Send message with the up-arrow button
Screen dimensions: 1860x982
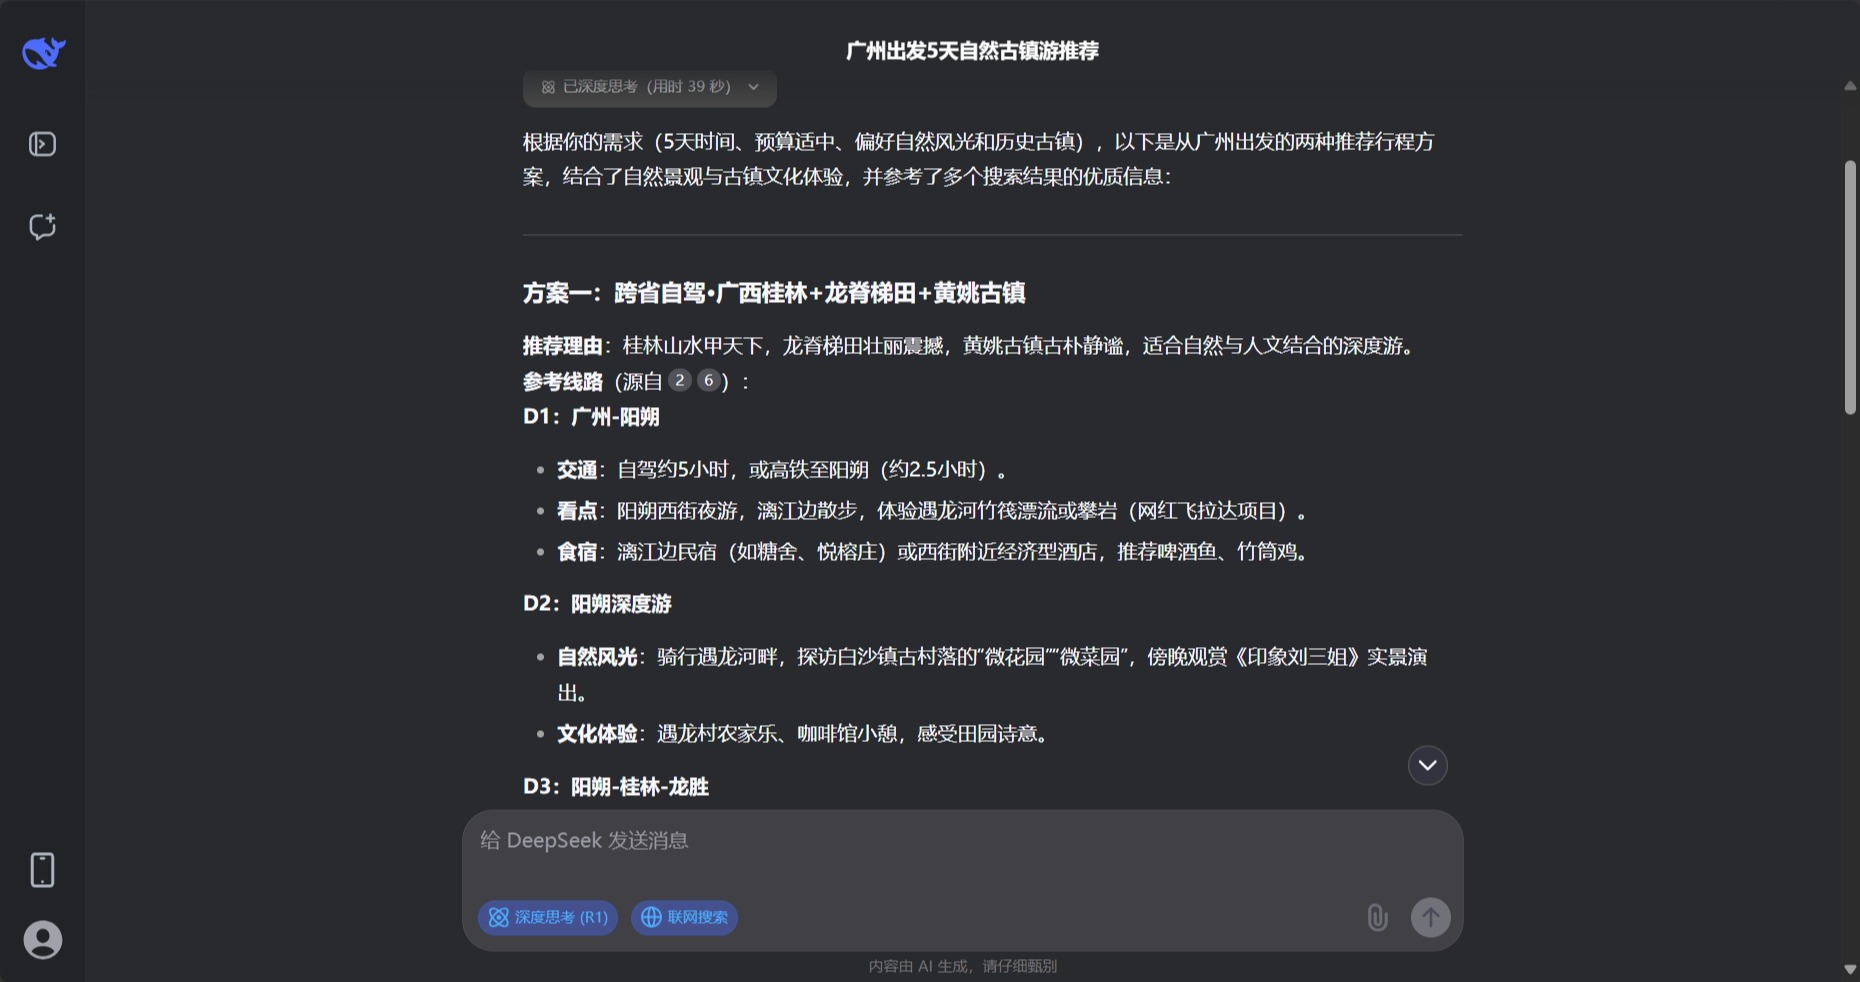click(1430, 917)
